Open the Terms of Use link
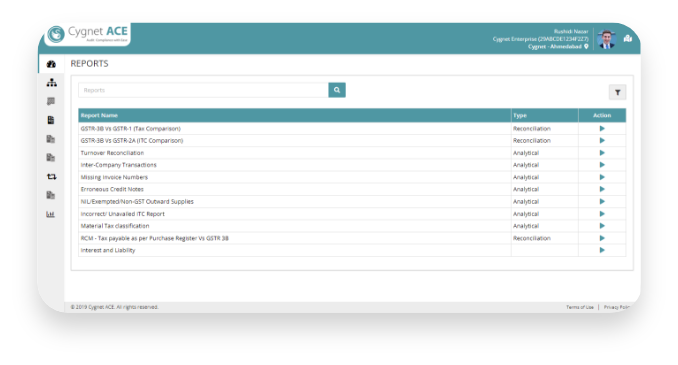The image size is (678, 365). coord(580,307)
